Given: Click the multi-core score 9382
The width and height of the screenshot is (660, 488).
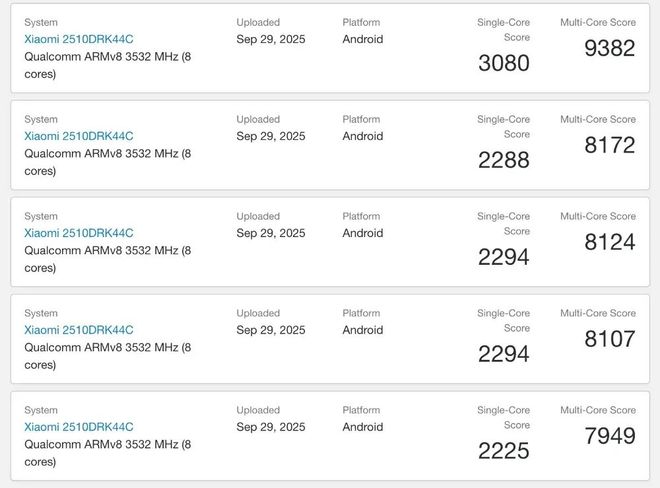Looking at the screenshot, I should pyautogui.click(x=609, y=48).
